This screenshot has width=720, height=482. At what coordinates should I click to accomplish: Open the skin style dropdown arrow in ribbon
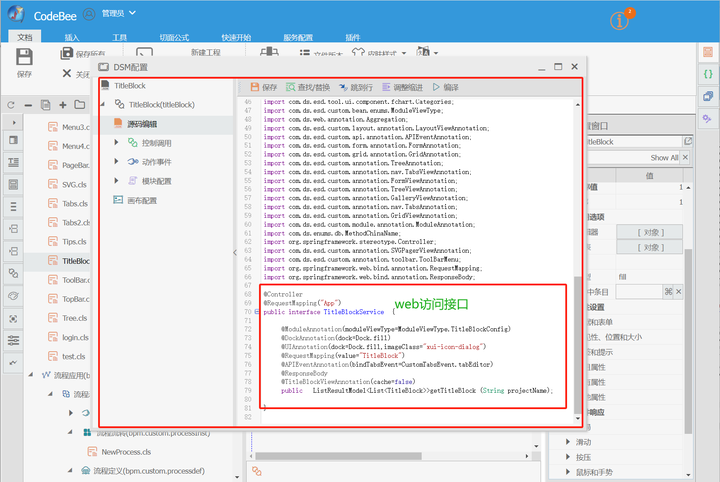[404, 53]
